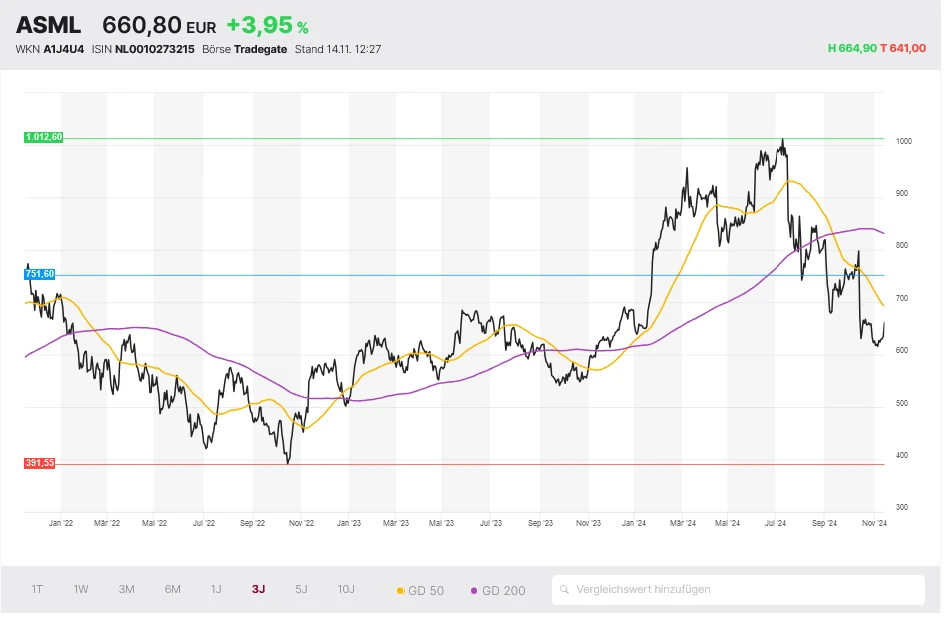Switch to the 1T timeframe
This screenshot has height=627, width=947.
(36, 590)
